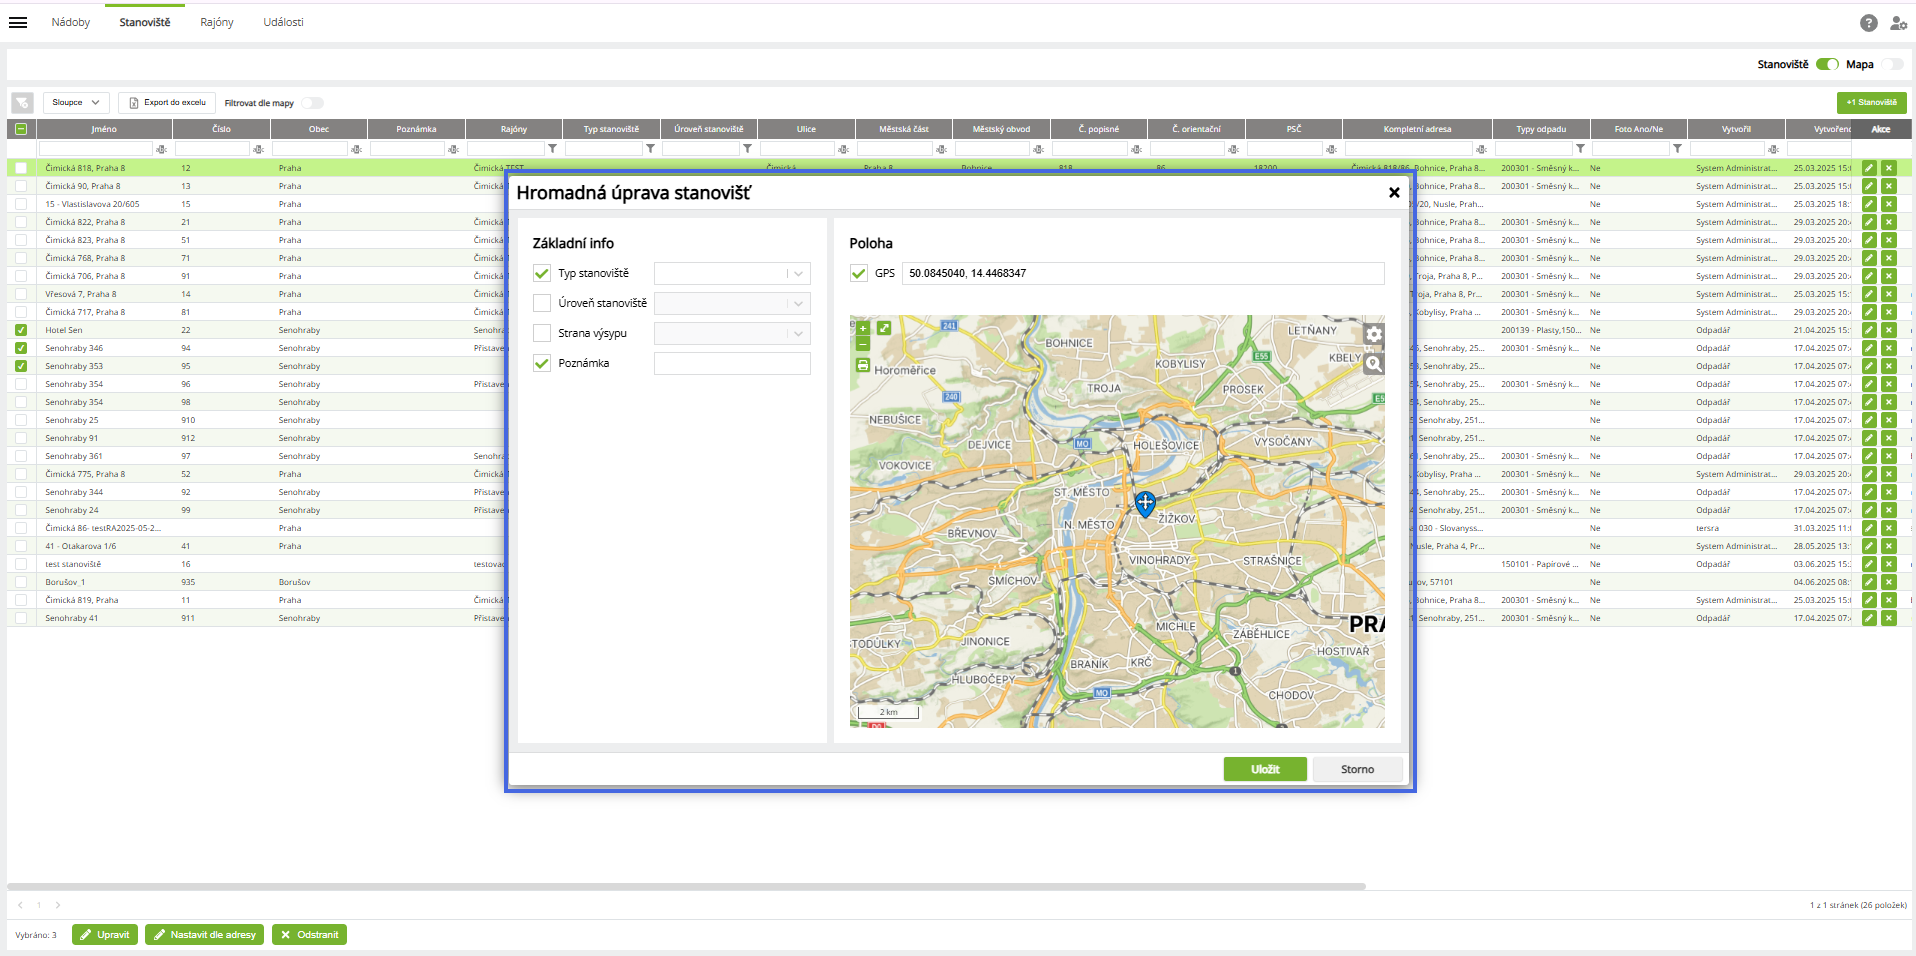The width and height of the screenshot is (1916, 956).
Task: Click the GPS coordinates input field
Action: click(x=1142, y=273)
